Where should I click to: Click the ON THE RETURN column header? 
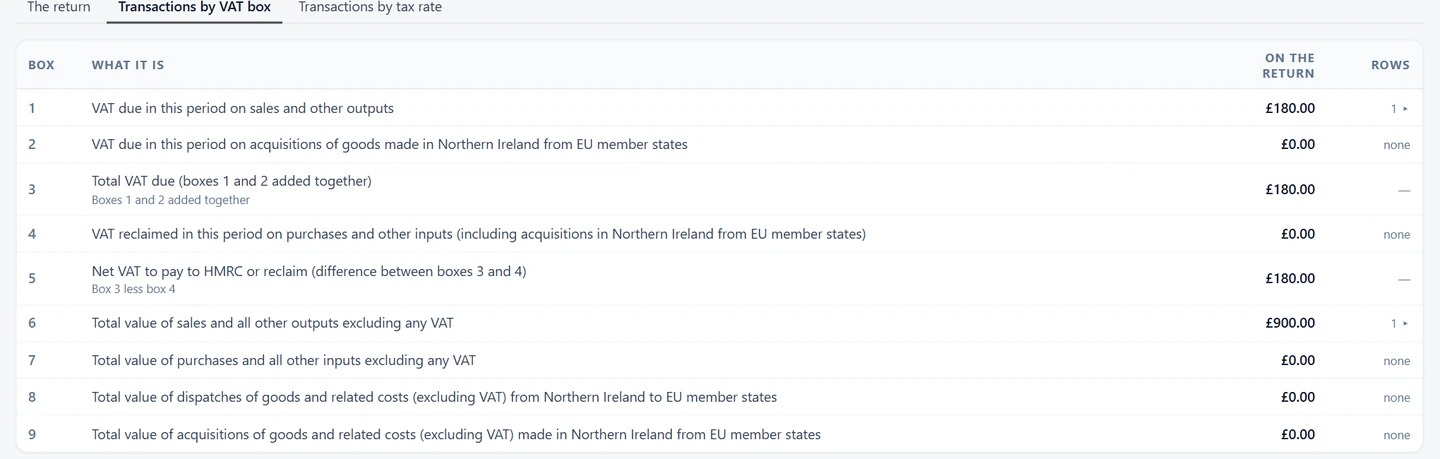pos(1289,65)
